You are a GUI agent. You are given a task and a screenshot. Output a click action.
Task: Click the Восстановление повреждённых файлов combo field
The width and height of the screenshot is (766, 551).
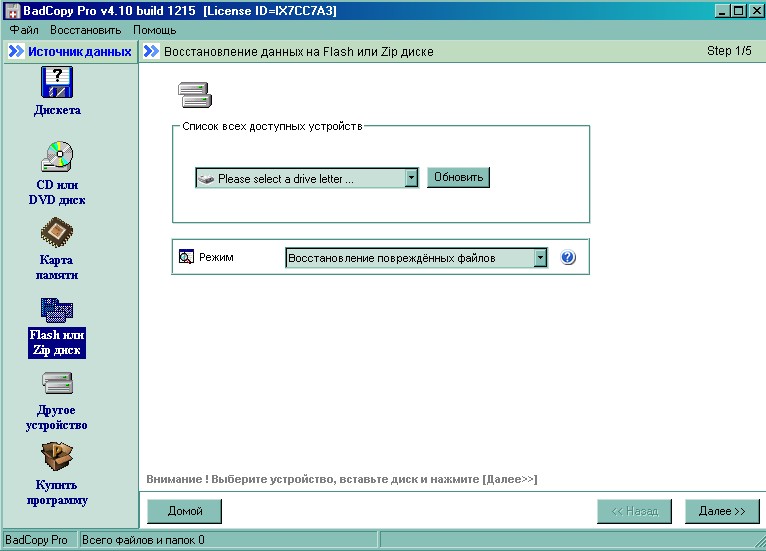pyautogui.click(x=416, y=257)
